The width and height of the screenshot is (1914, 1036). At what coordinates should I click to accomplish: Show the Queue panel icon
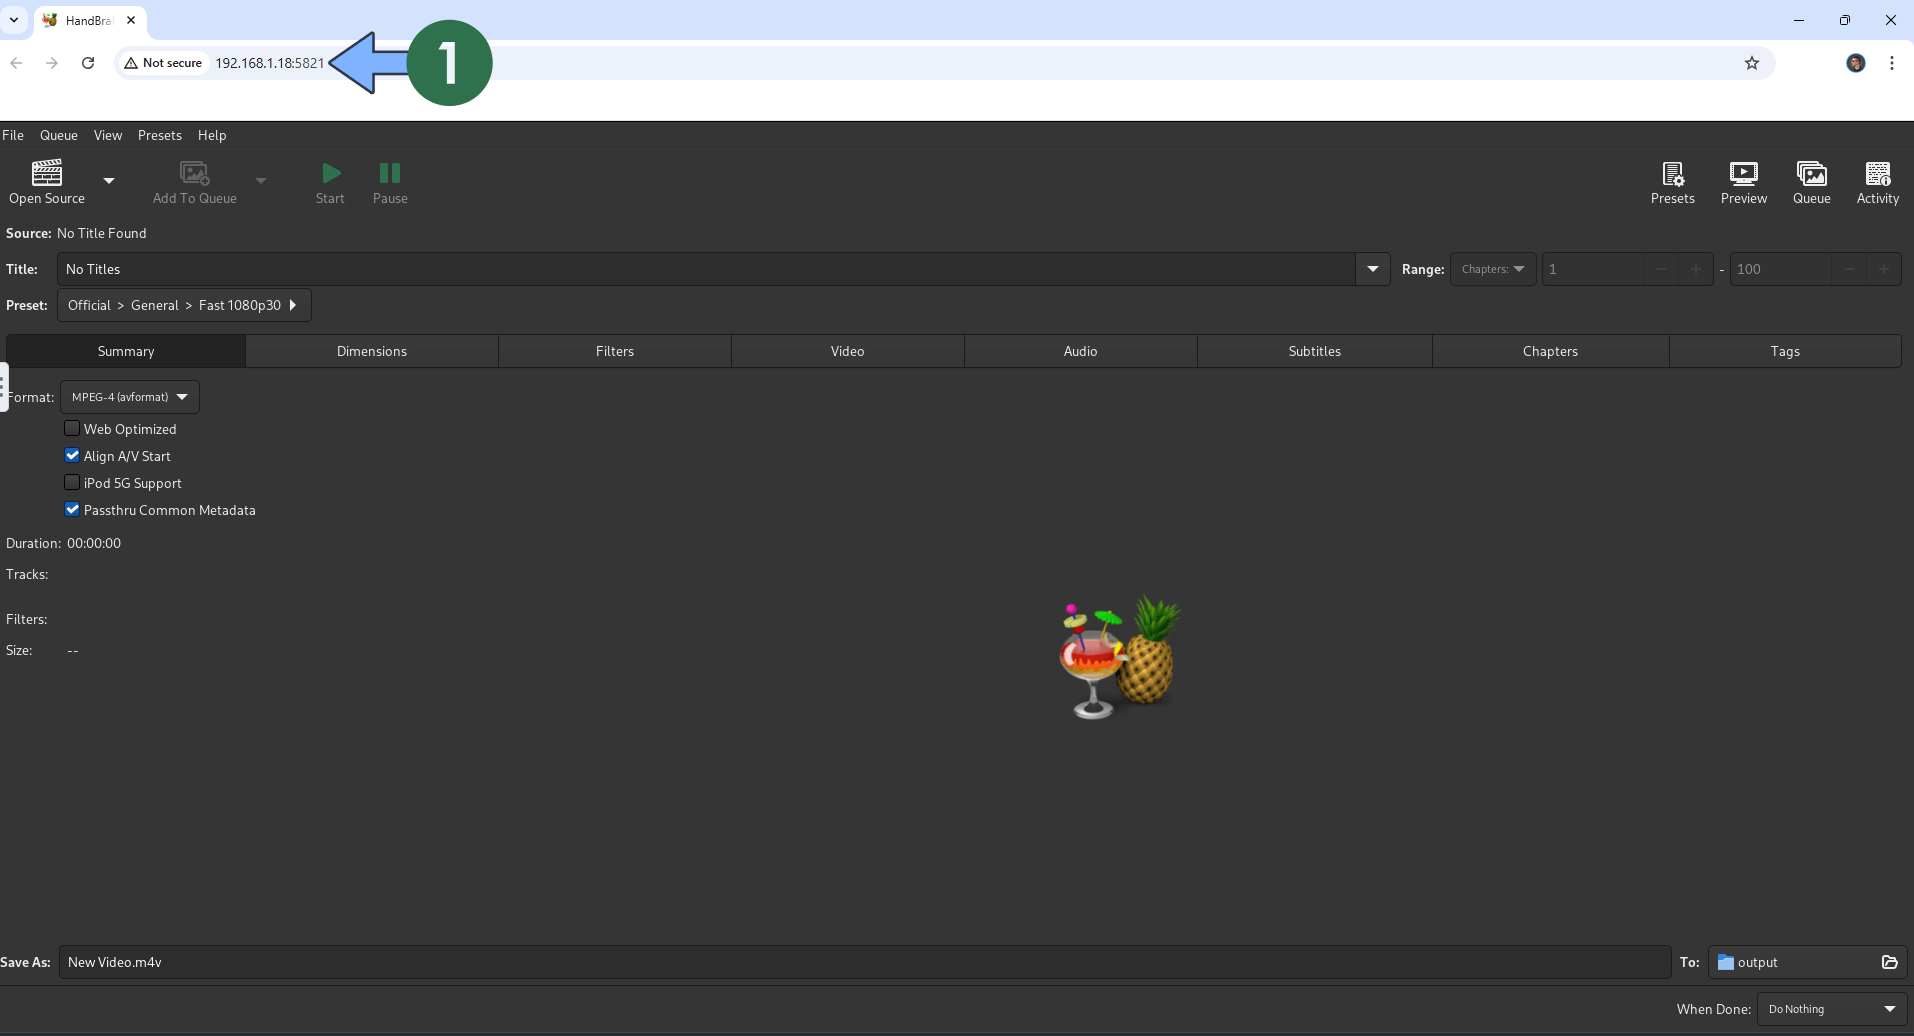click(x=1811, y=175)
